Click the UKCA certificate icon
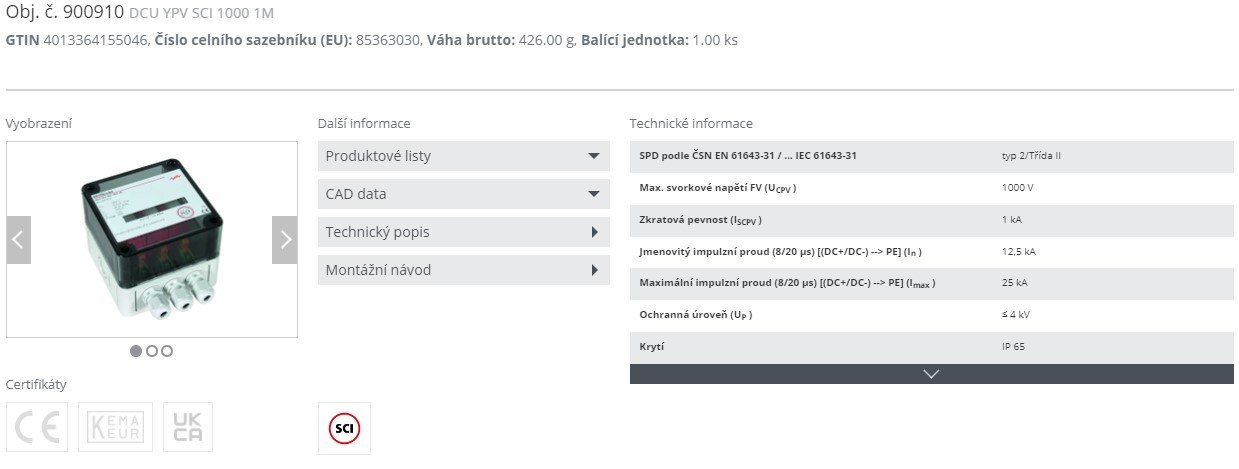Screen dimensions: 1239x469 (x=187, y=427)
